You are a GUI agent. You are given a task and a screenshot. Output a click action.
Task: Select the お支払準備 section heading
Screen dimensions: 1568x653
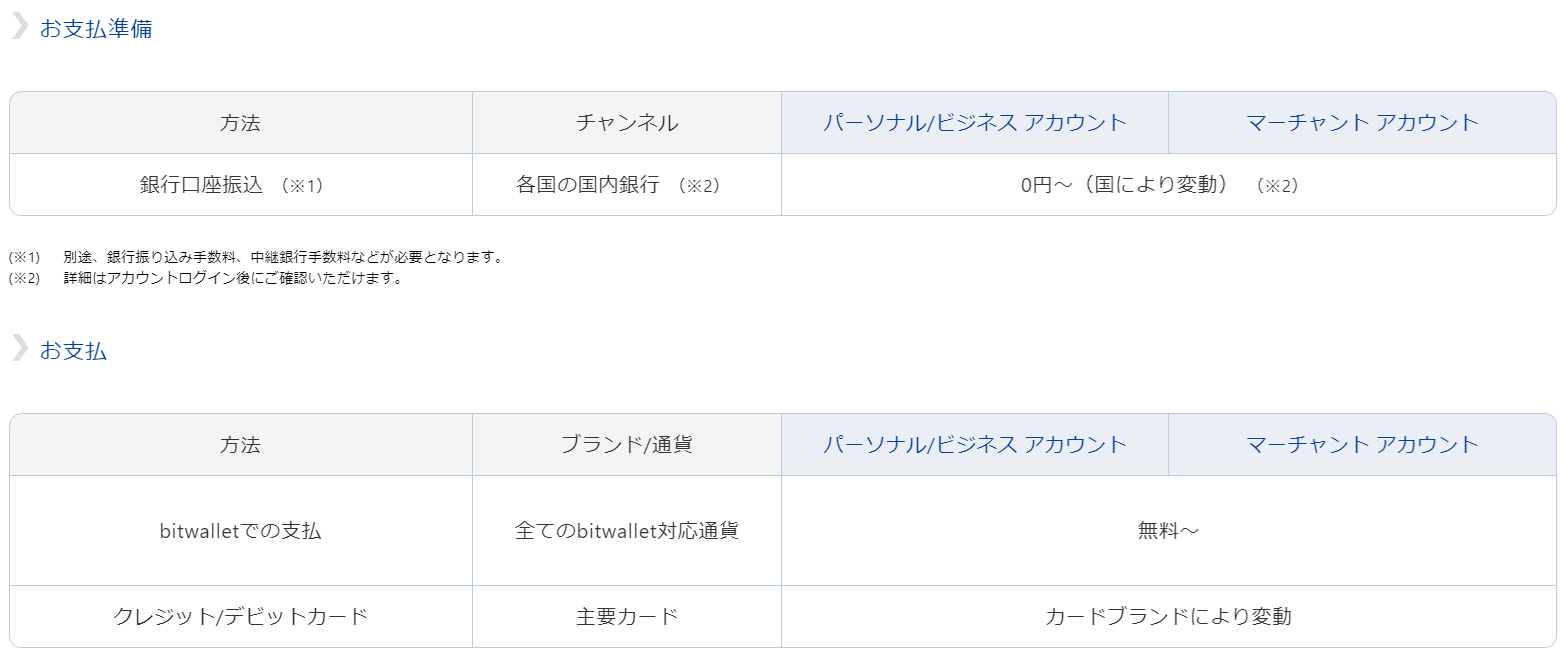tap(96, 29)
